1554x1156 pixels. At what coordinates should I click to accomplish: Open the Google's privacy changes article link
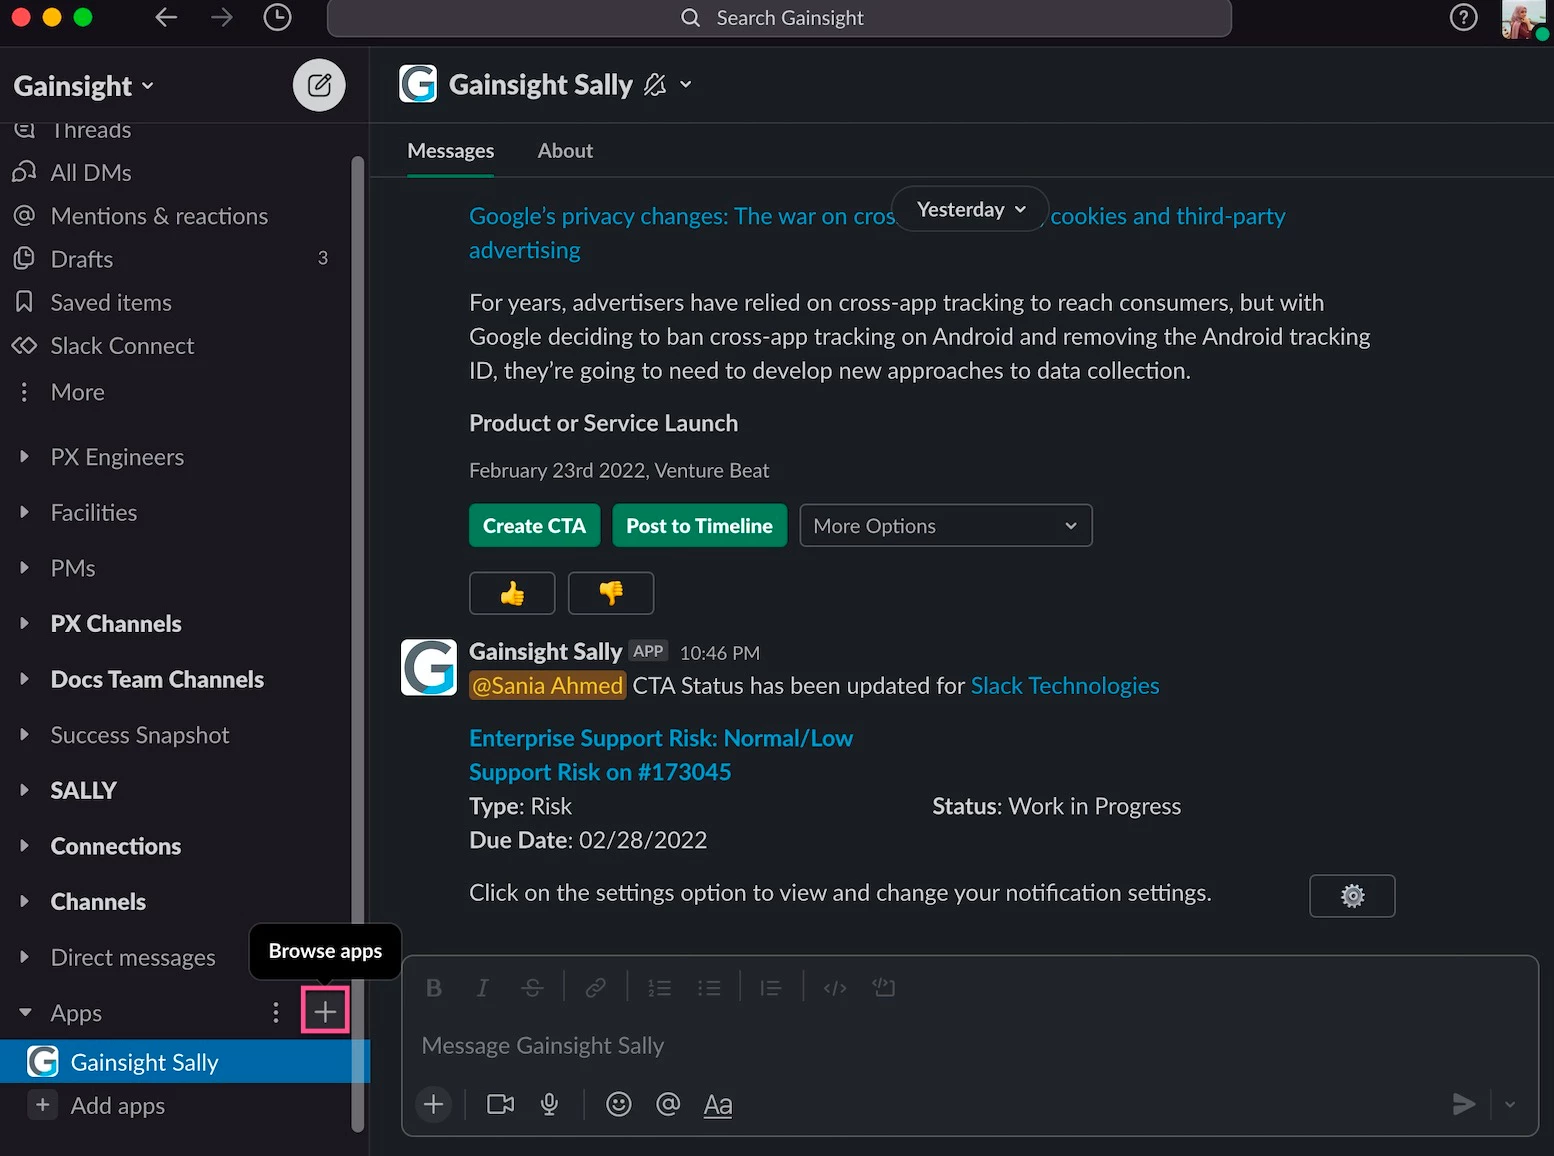(x=877, y=233)
